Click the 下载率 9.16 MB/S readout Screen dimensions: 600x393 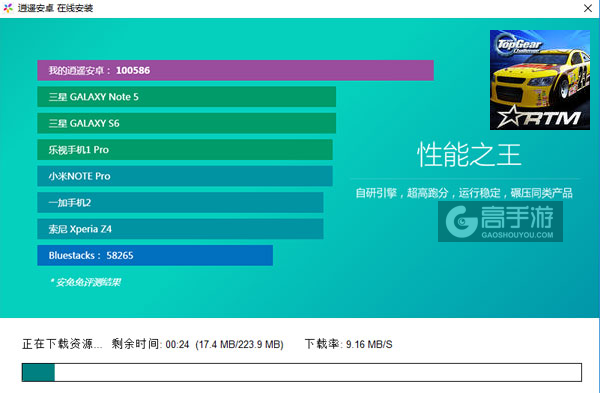pyautogui.click(x=348, y=344)
